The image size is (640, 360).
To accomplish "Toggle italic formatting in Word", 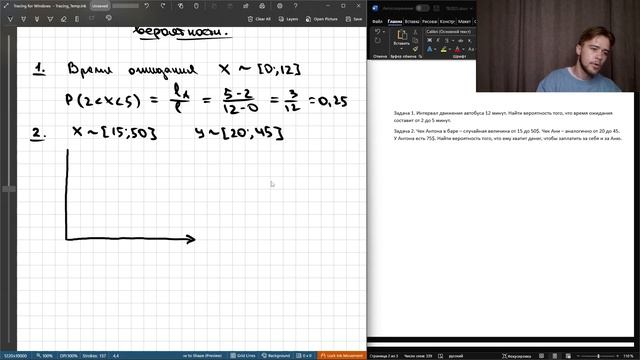I will [x=438, y=40].
